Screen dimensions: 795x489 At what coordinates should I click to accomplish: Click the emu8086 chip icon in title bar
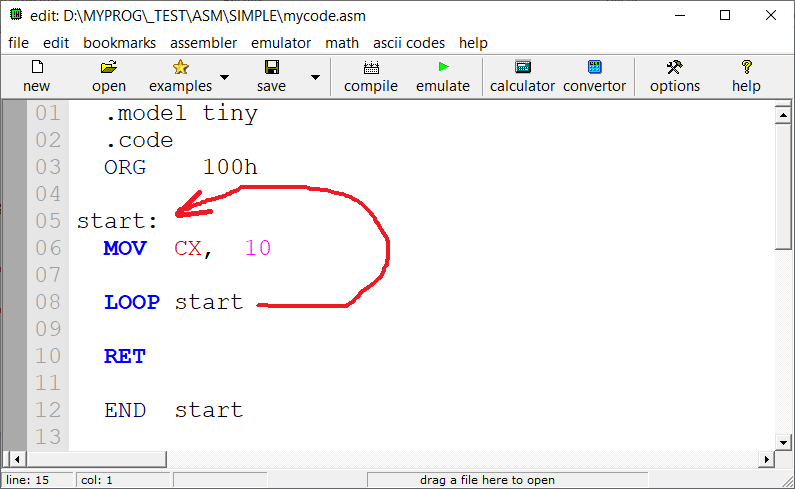tap(16, 15)
